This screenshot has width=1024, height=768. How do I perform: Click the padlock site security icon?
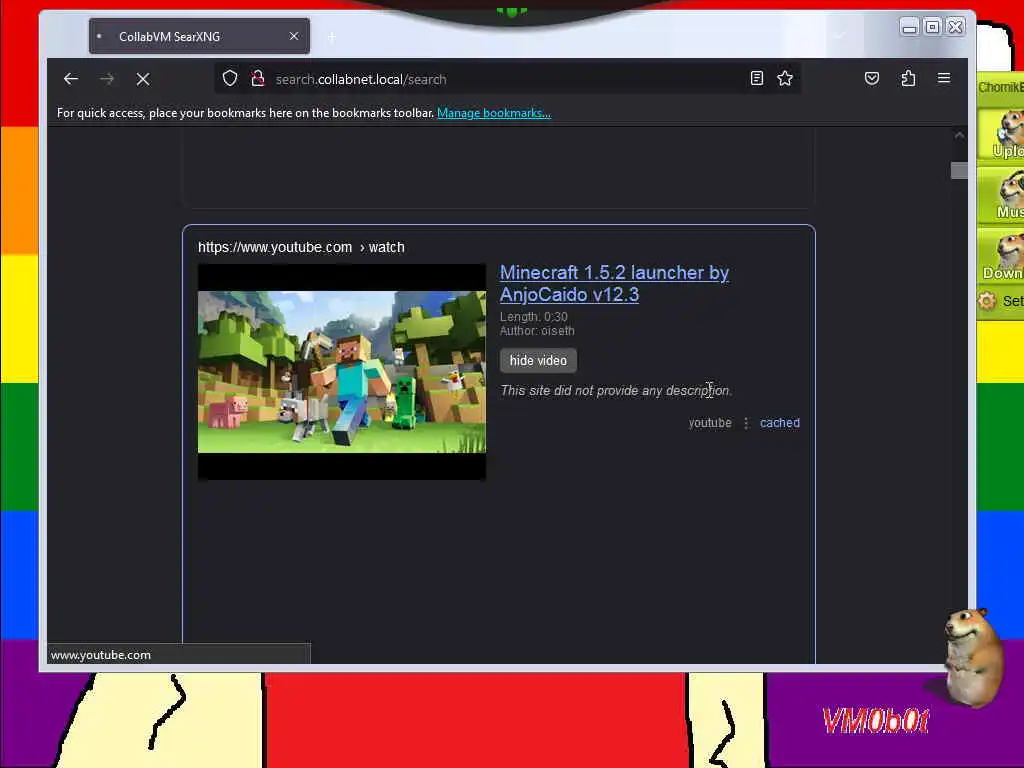click(x=258, y=79)
